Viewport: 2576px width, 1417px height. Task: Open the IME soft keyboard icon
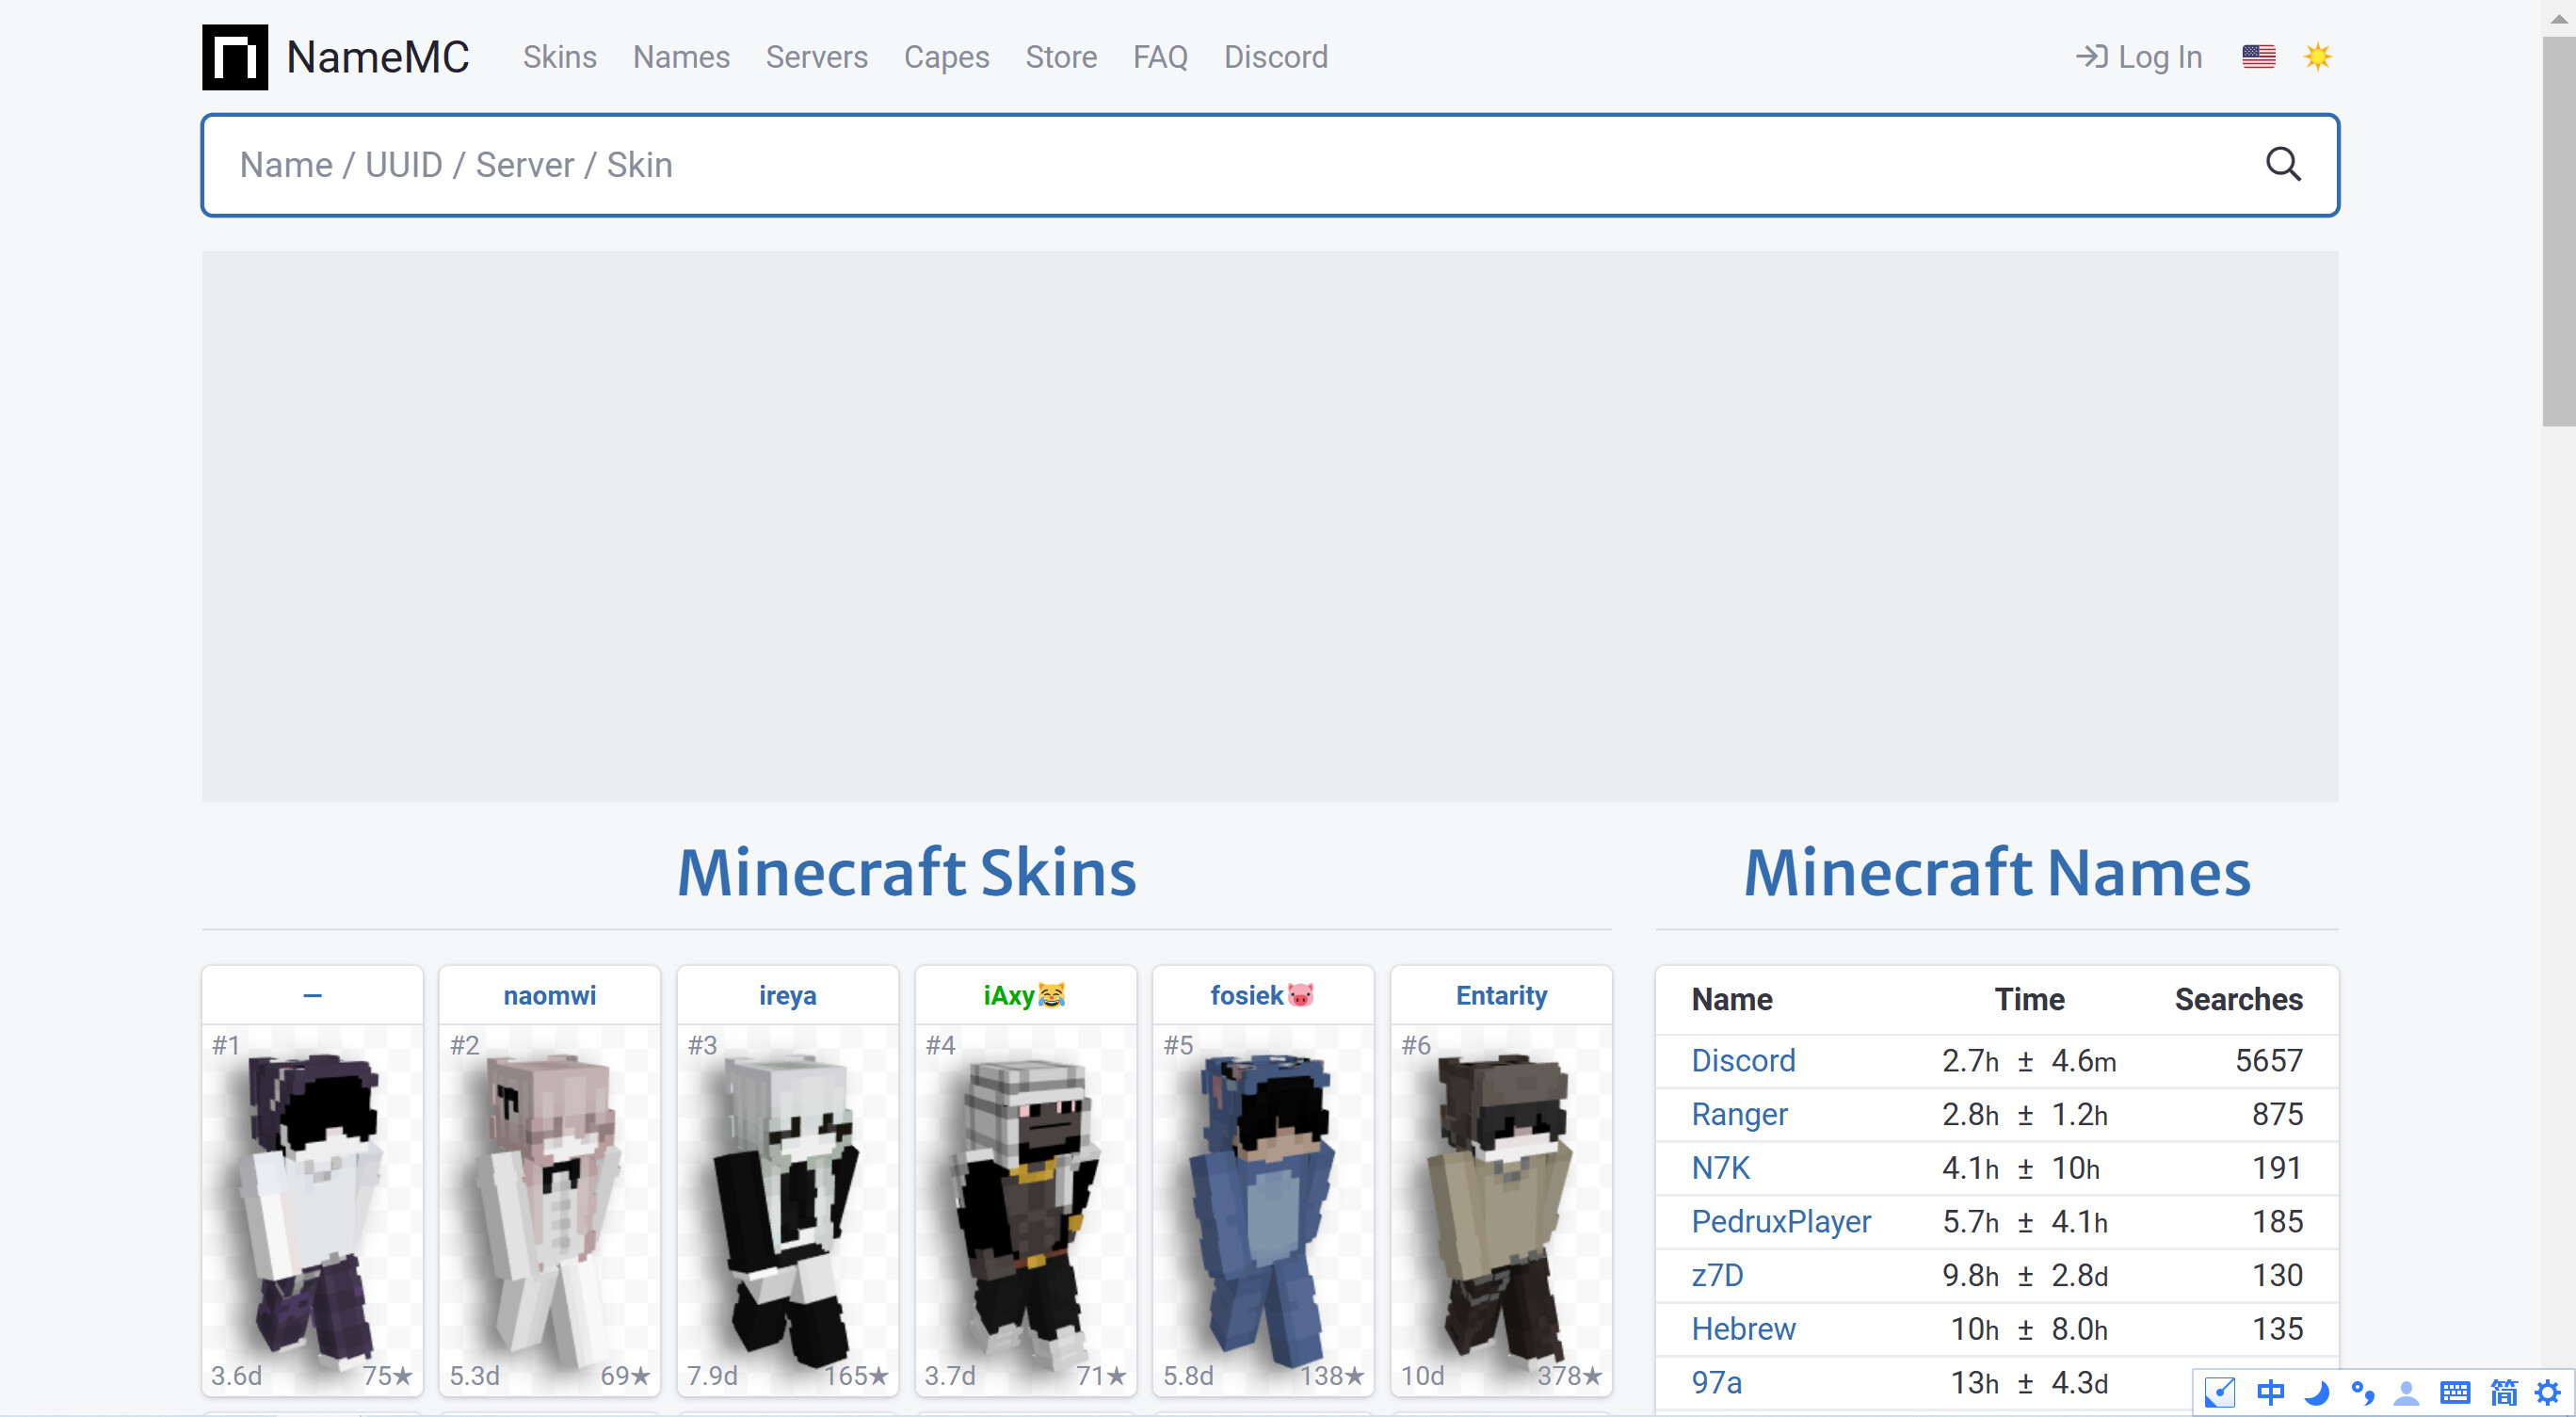pyautogui.click(x=2454, y=1392)
